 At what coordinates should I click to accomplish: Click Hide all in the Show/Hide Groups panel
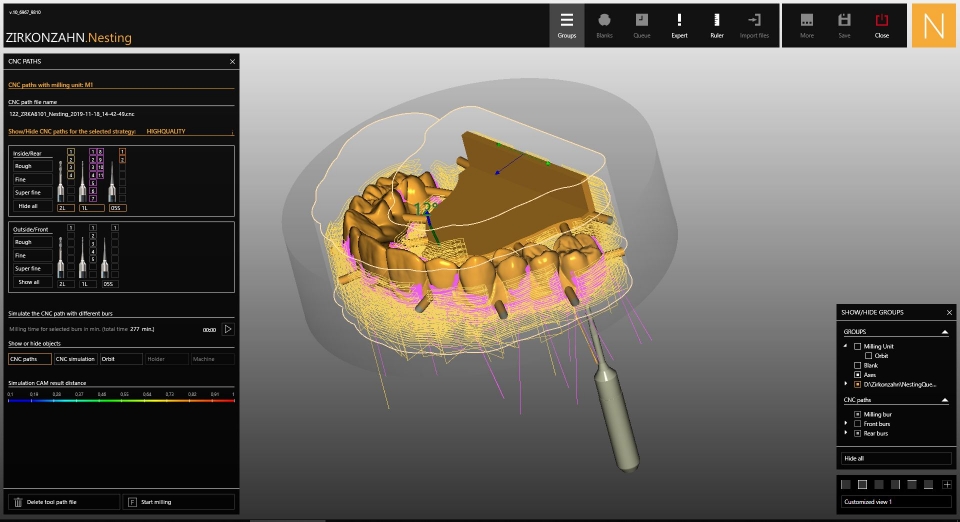pos(896,458)
